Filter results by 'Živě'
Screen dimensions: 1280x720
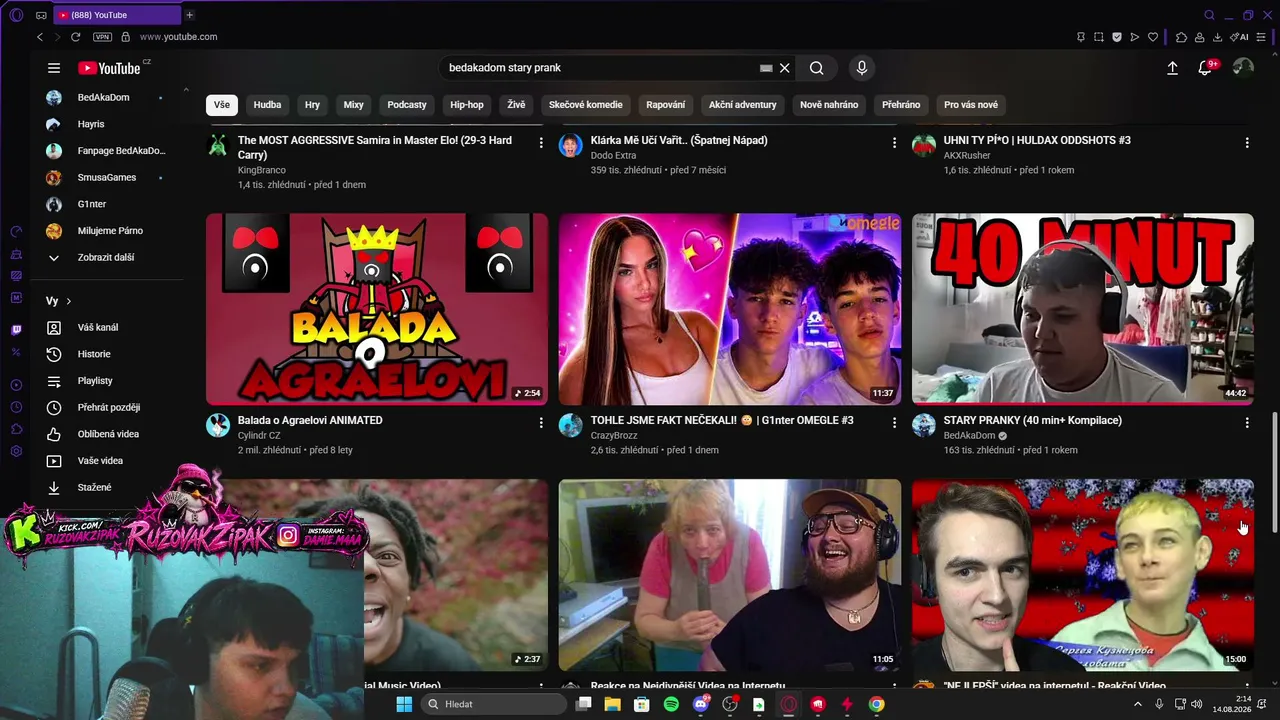[x=516, y=105]
